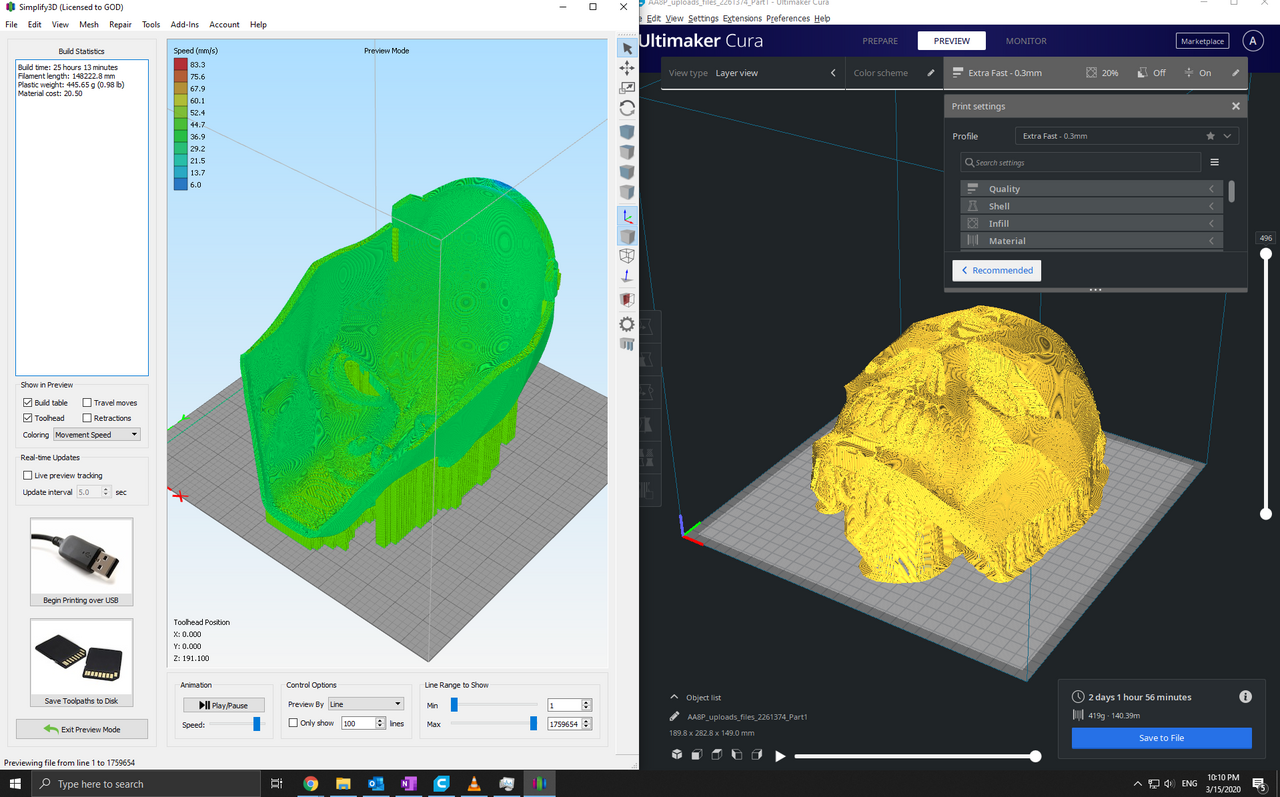This screenshot has height=797, width=1280.
Task: Edit the color scheme pencil icon
Action: [931, 73]
